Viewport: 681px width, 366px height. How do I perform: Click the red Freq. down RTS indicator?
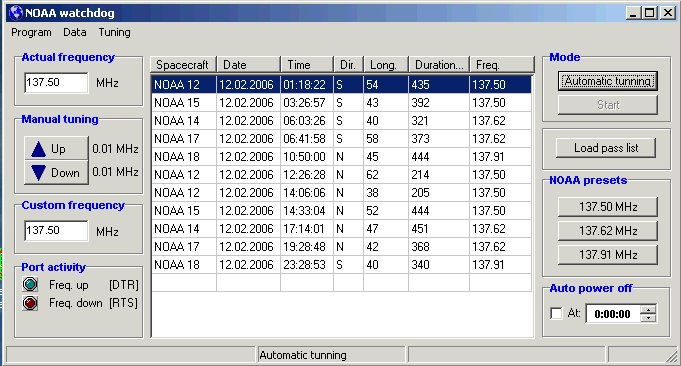(x=30, y=303)
